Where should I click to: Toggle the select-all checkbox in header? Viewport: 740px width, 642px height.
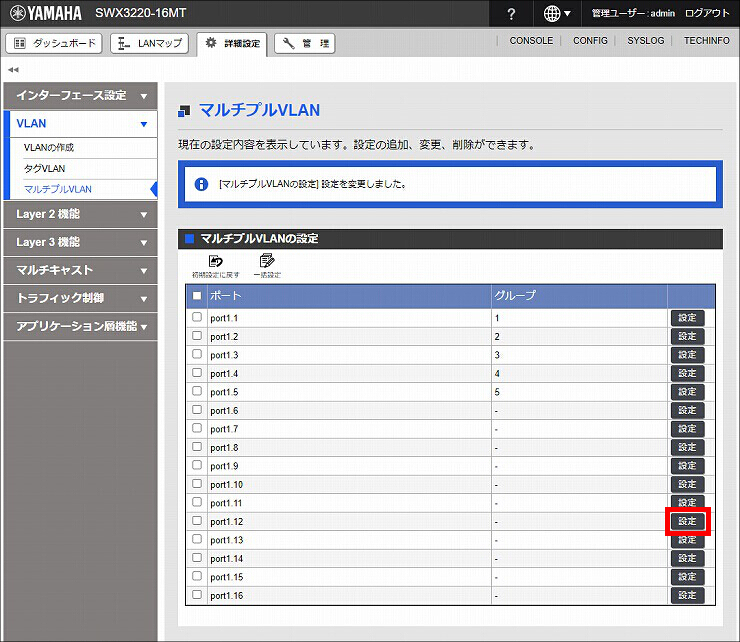(197, 296)
